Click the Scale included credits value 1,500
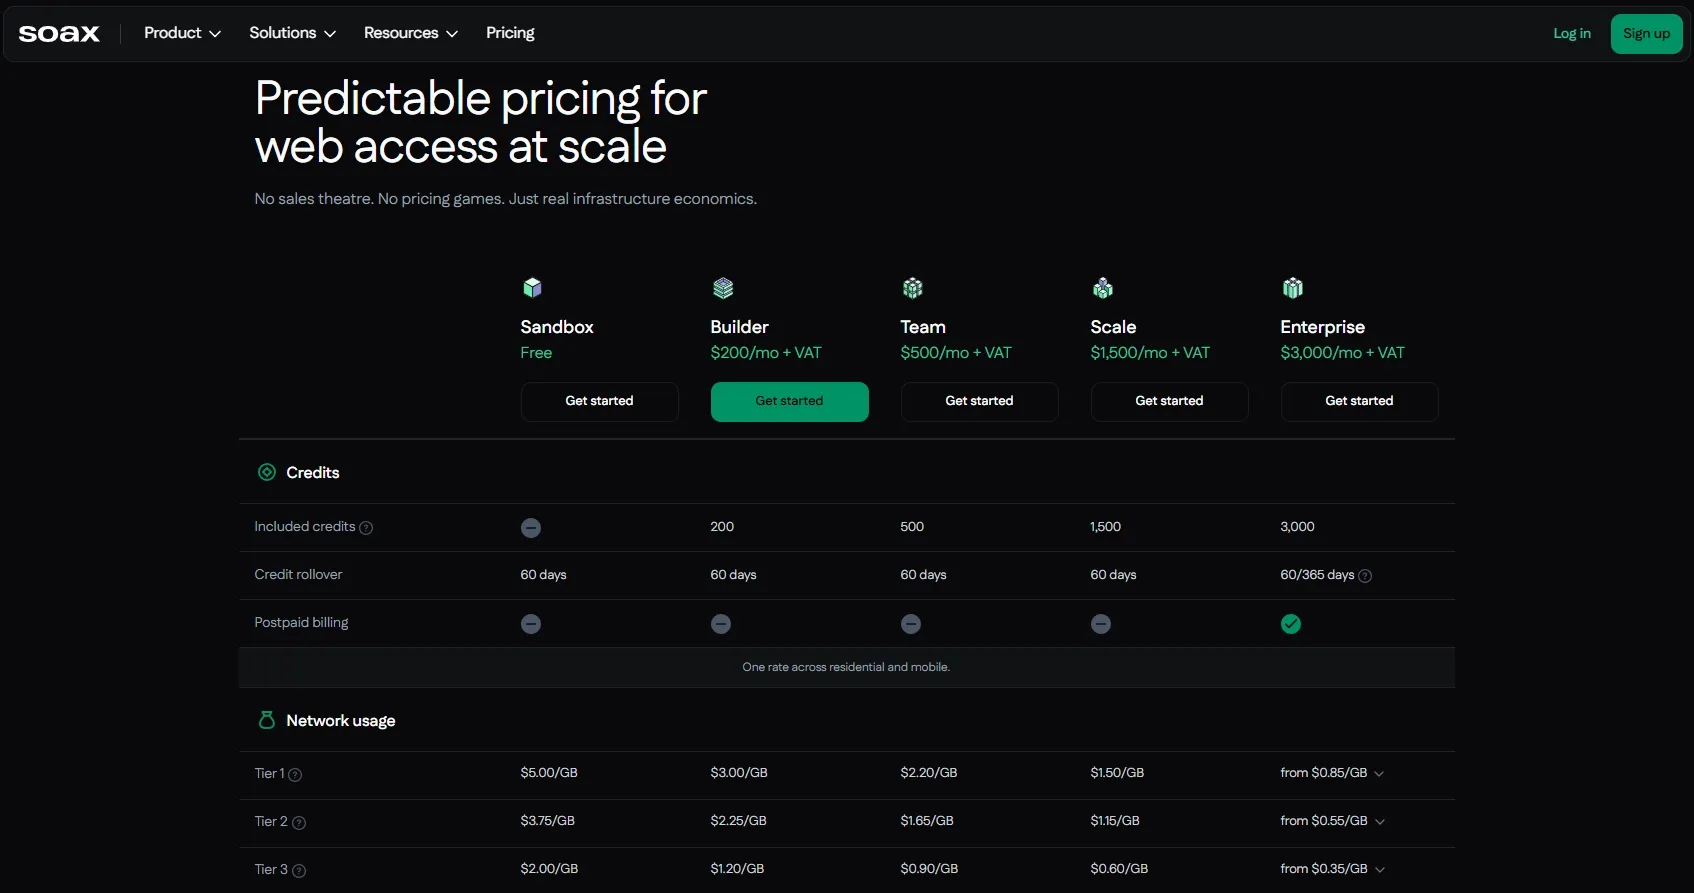This screenshot has height=893, width=1694. (1105, 527)
